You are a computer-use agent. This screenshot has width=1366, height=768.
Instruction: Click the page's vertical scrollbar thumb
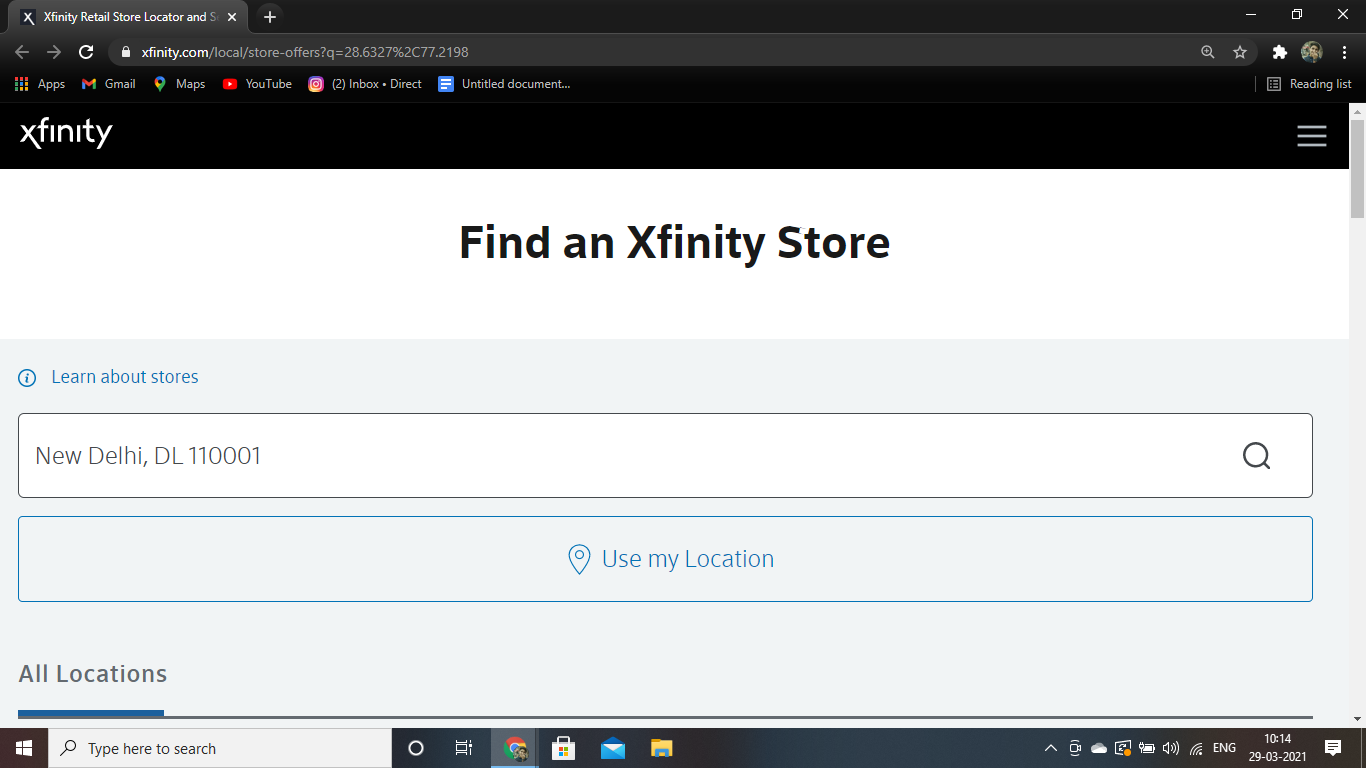(x=1357, y=168)
